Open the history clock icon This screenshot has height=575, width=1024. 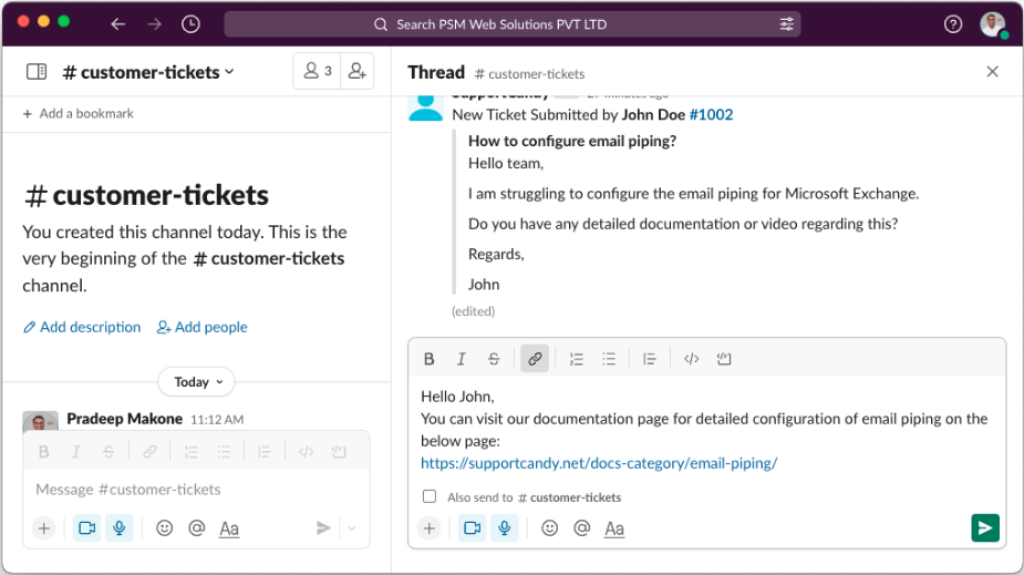pyautogui.click(x=191, y=24)
